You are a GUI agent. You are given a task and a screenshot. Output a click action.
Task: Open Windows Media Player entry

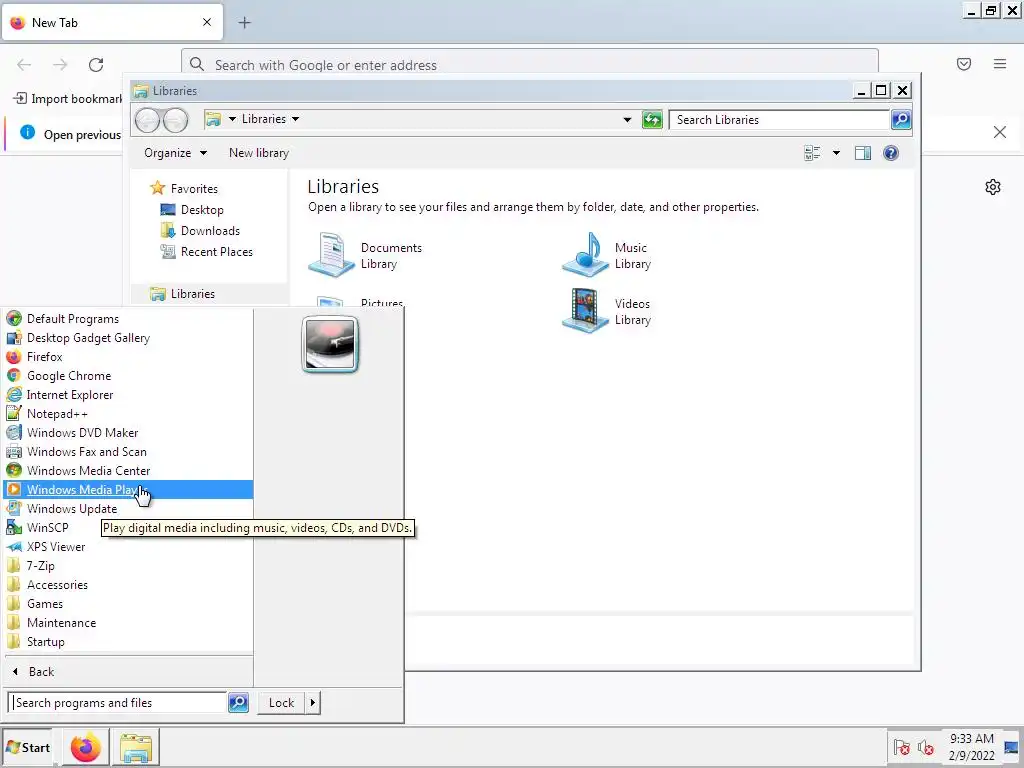128,489
